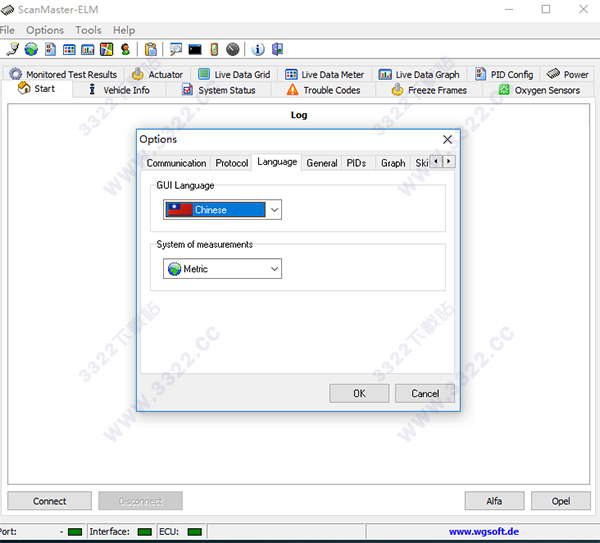Maximize the ScanMaster-ELM window
The image size is (600, 543).
click(x=546, y=9)
